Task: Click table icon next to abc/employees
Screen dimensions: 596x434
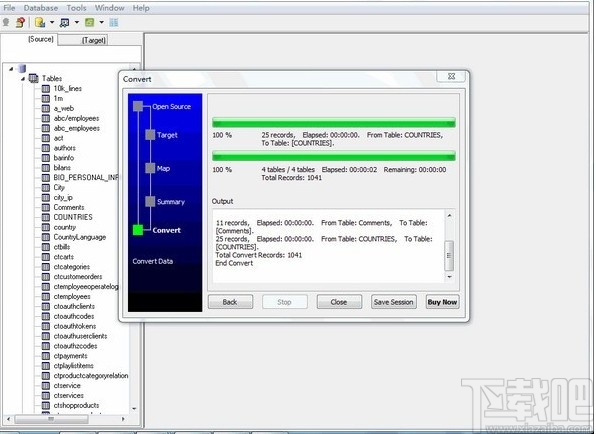Action: pos(46,118)
